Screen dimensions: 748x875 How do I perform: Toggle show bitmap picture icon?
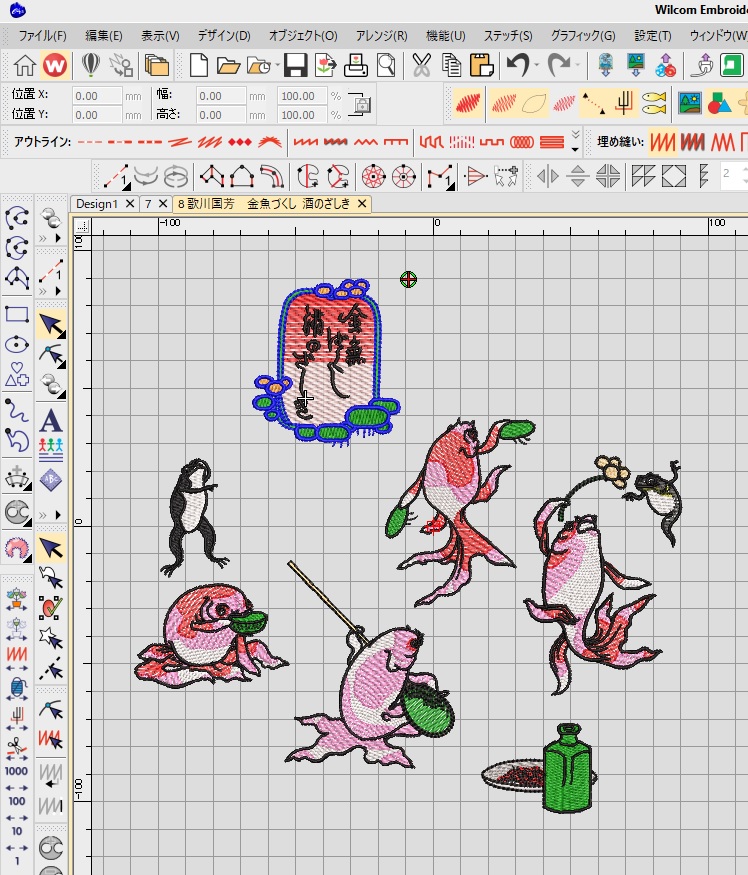[689, 103]
